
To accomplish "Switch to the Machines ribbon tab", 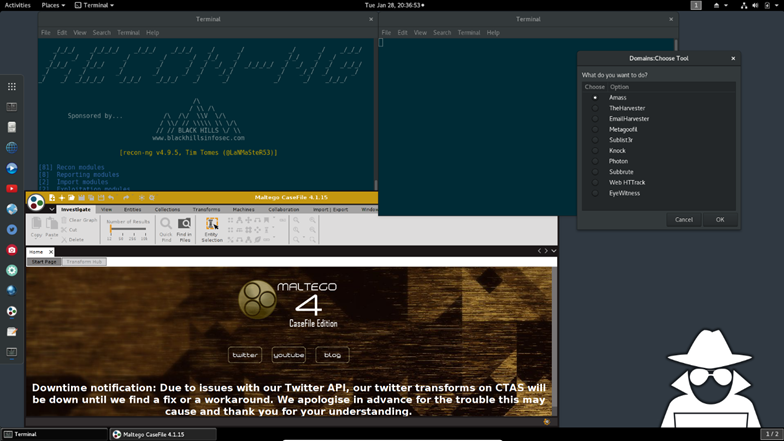I will click(244, 210).
